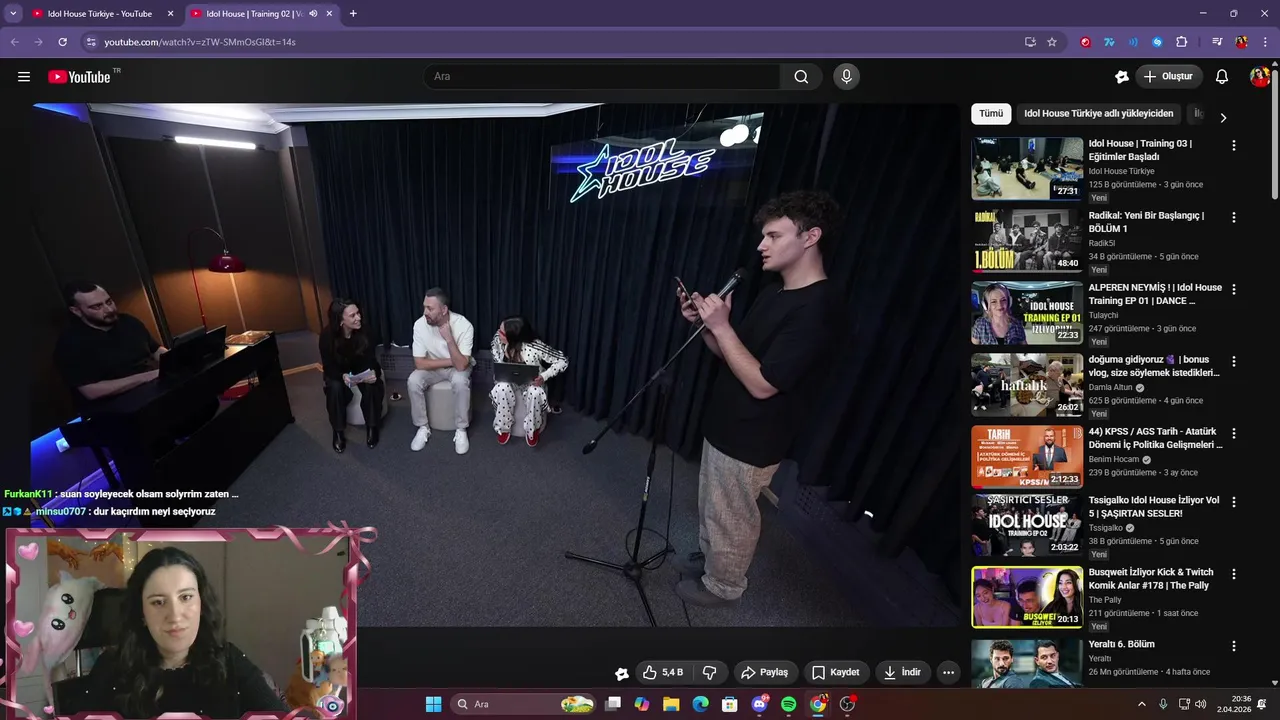
Task: Open options menu for Radikal video
Action: click(x=1233, y=217)
